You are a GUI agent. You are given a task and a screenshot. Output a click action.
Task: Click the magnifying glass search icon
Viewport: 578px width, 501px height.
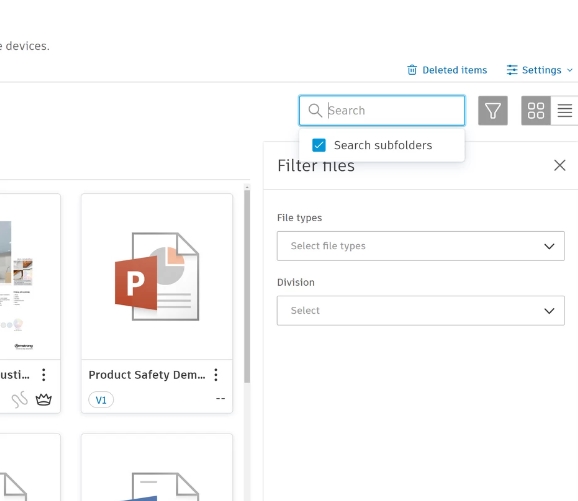coord(315,110)
